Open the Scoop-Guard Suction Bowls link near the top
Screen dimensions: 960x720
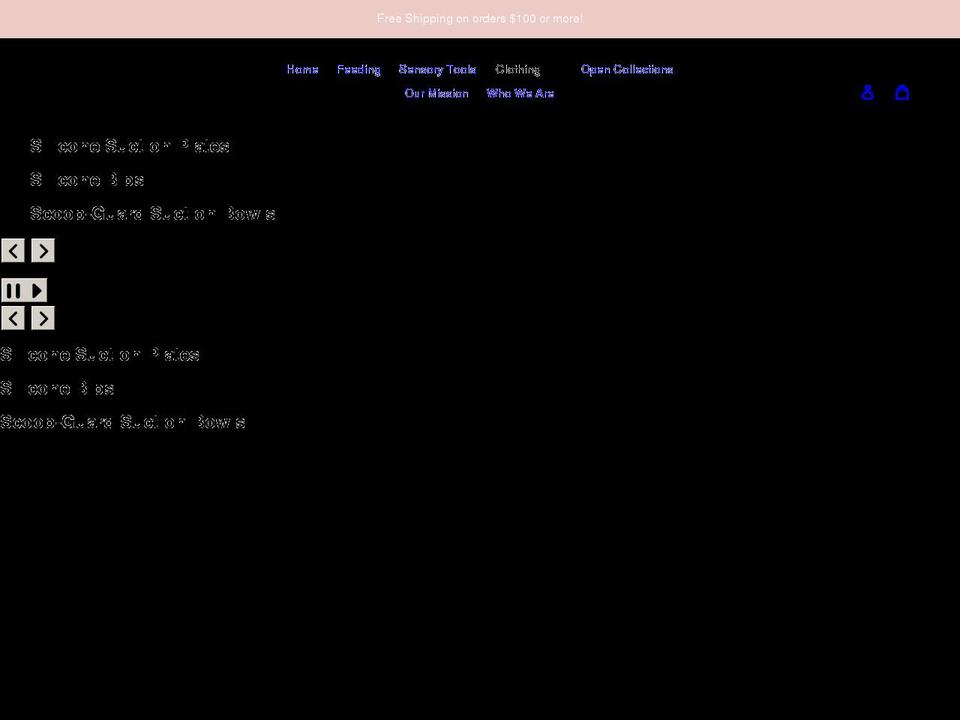coord(153,213)
